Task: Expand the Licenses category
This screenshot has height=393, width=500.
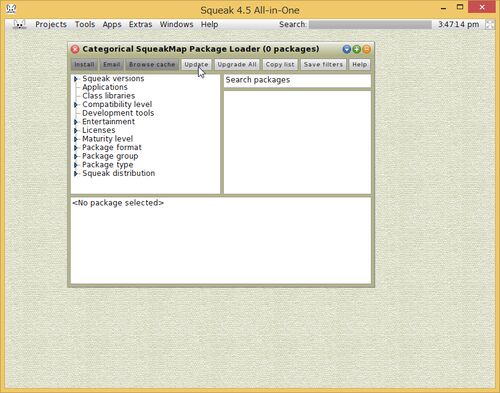Action: (76, 131)
